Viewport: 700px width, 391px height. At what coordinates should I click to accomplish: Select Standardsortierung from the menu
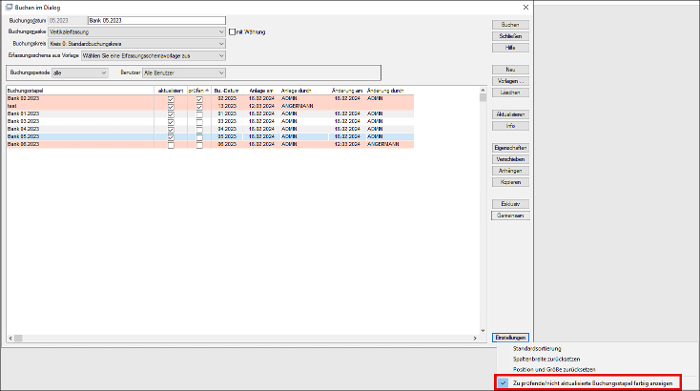tap(537, 349)
